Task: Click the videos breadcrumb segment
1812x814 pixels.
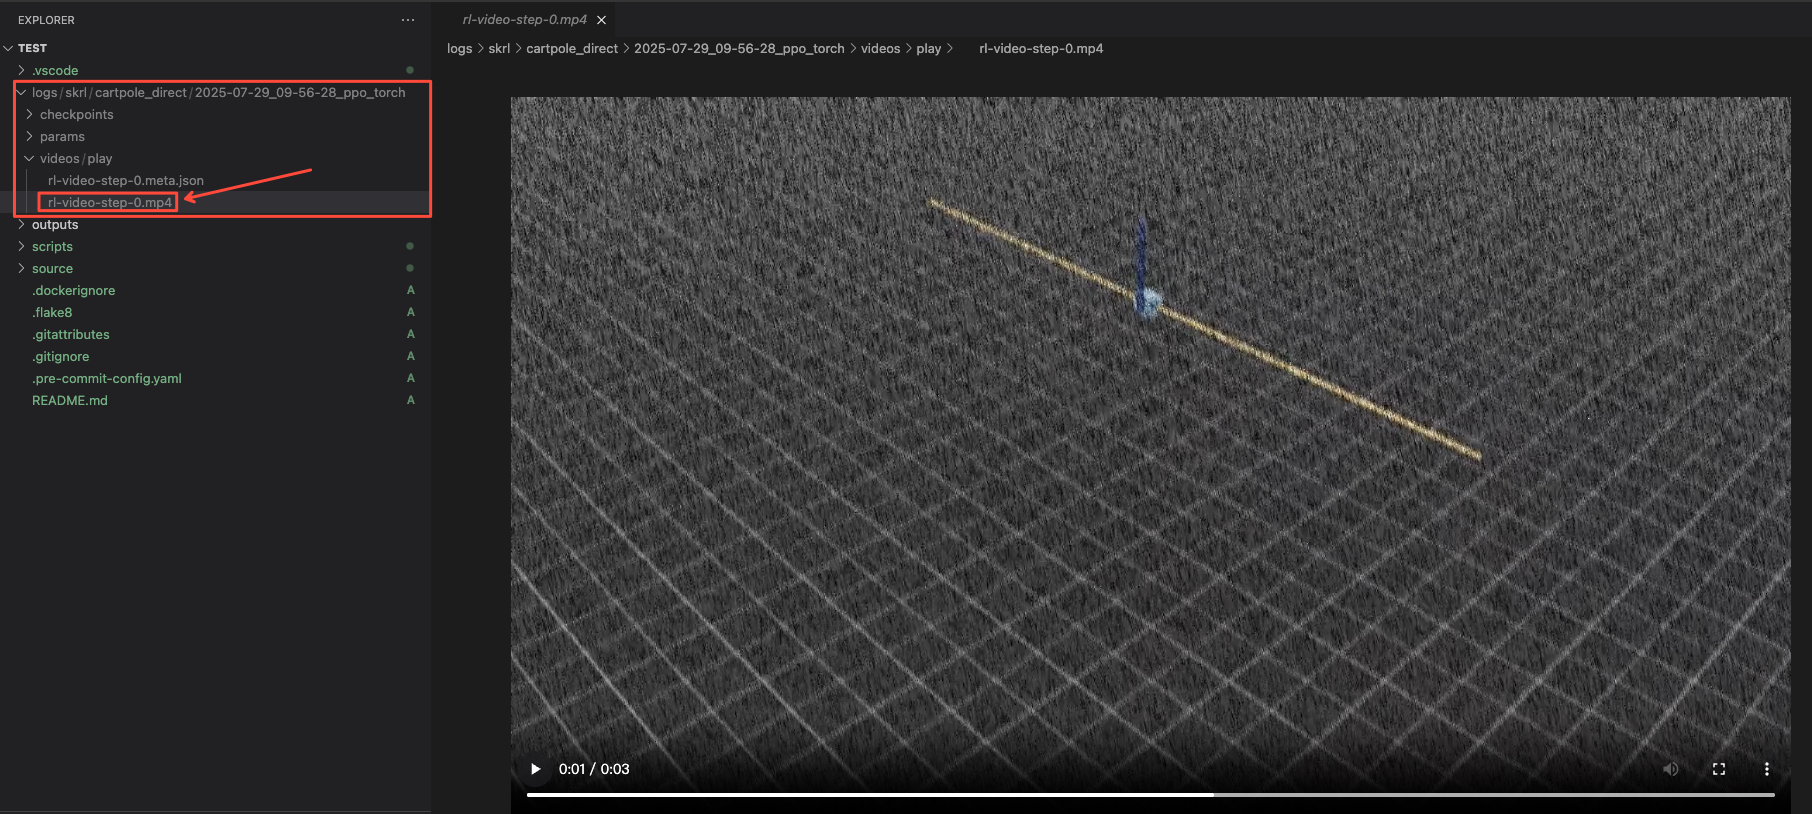Action: (880, 49)
